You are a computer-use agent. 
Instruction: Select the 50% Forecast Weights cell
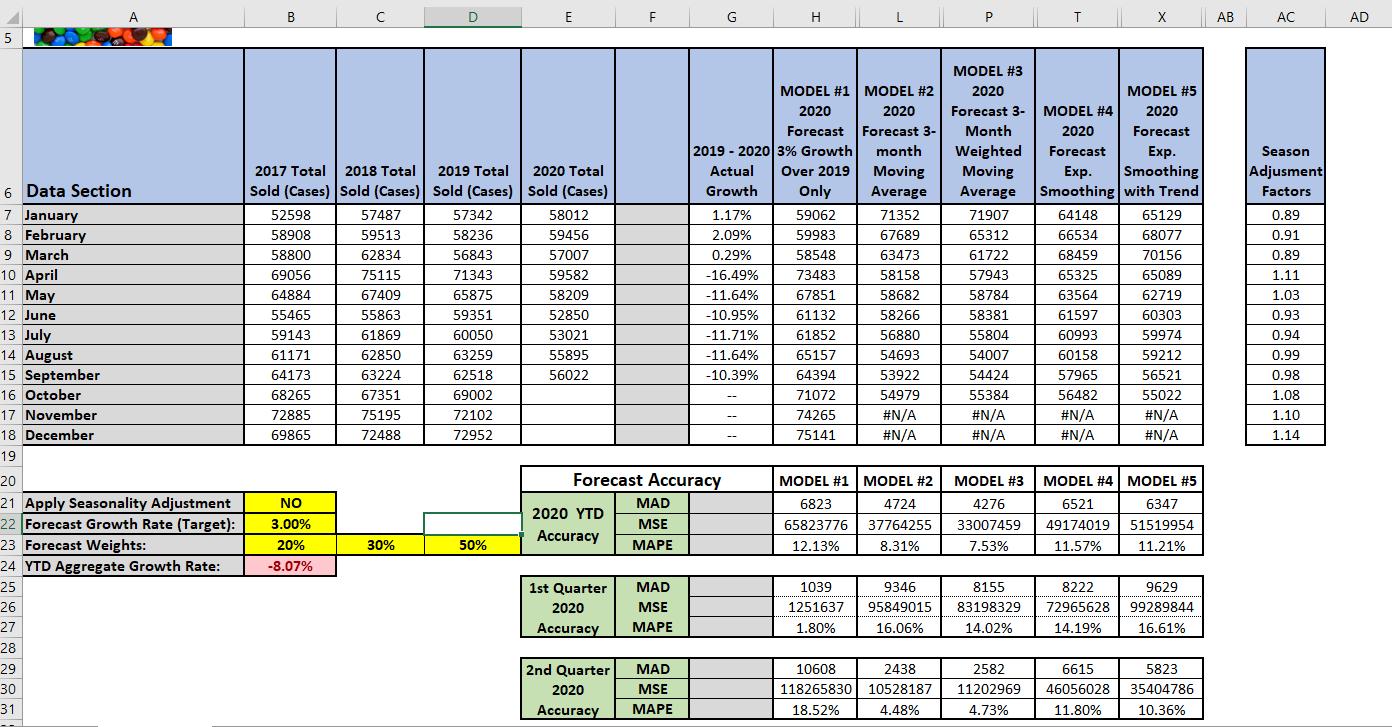[x=472, y=544]
